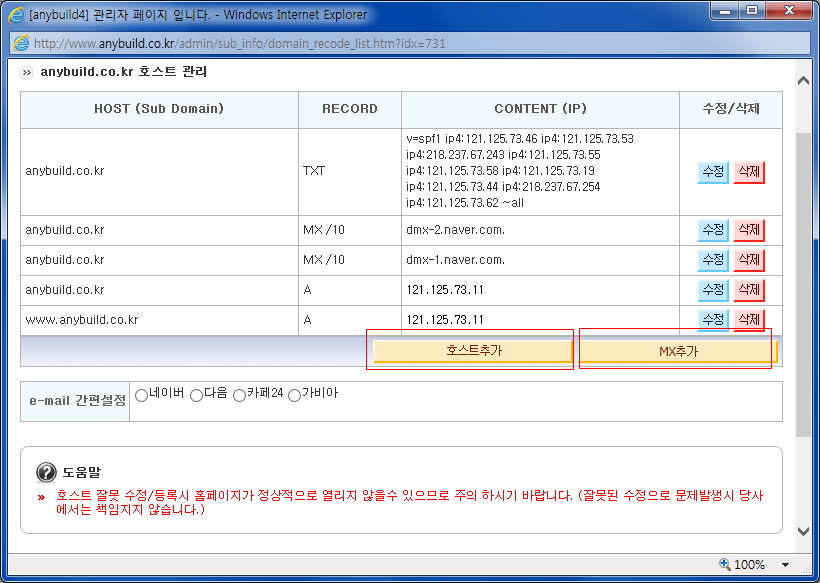Click 호스트추가 button to add host
Image resolution: width=820 pixels, height=583 pixels.
point(473,351)
